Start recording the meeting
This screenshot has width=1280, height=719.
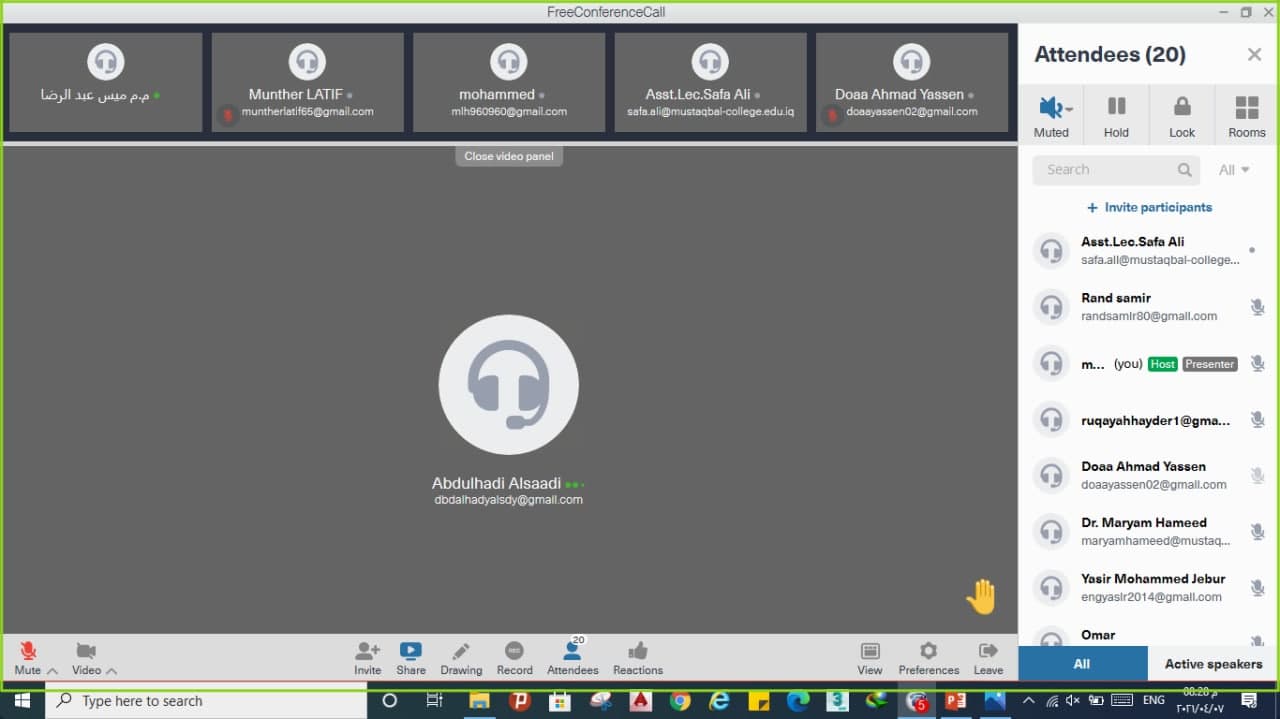514,655
